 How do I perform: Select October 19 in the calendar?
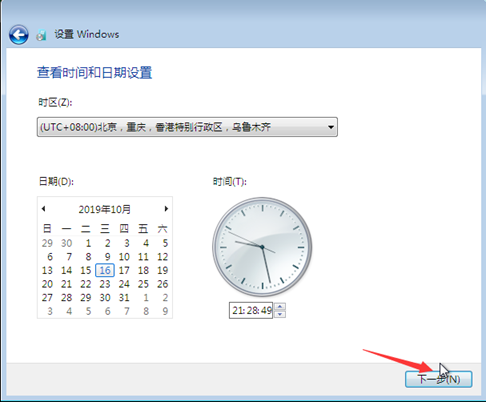point(163,270)
